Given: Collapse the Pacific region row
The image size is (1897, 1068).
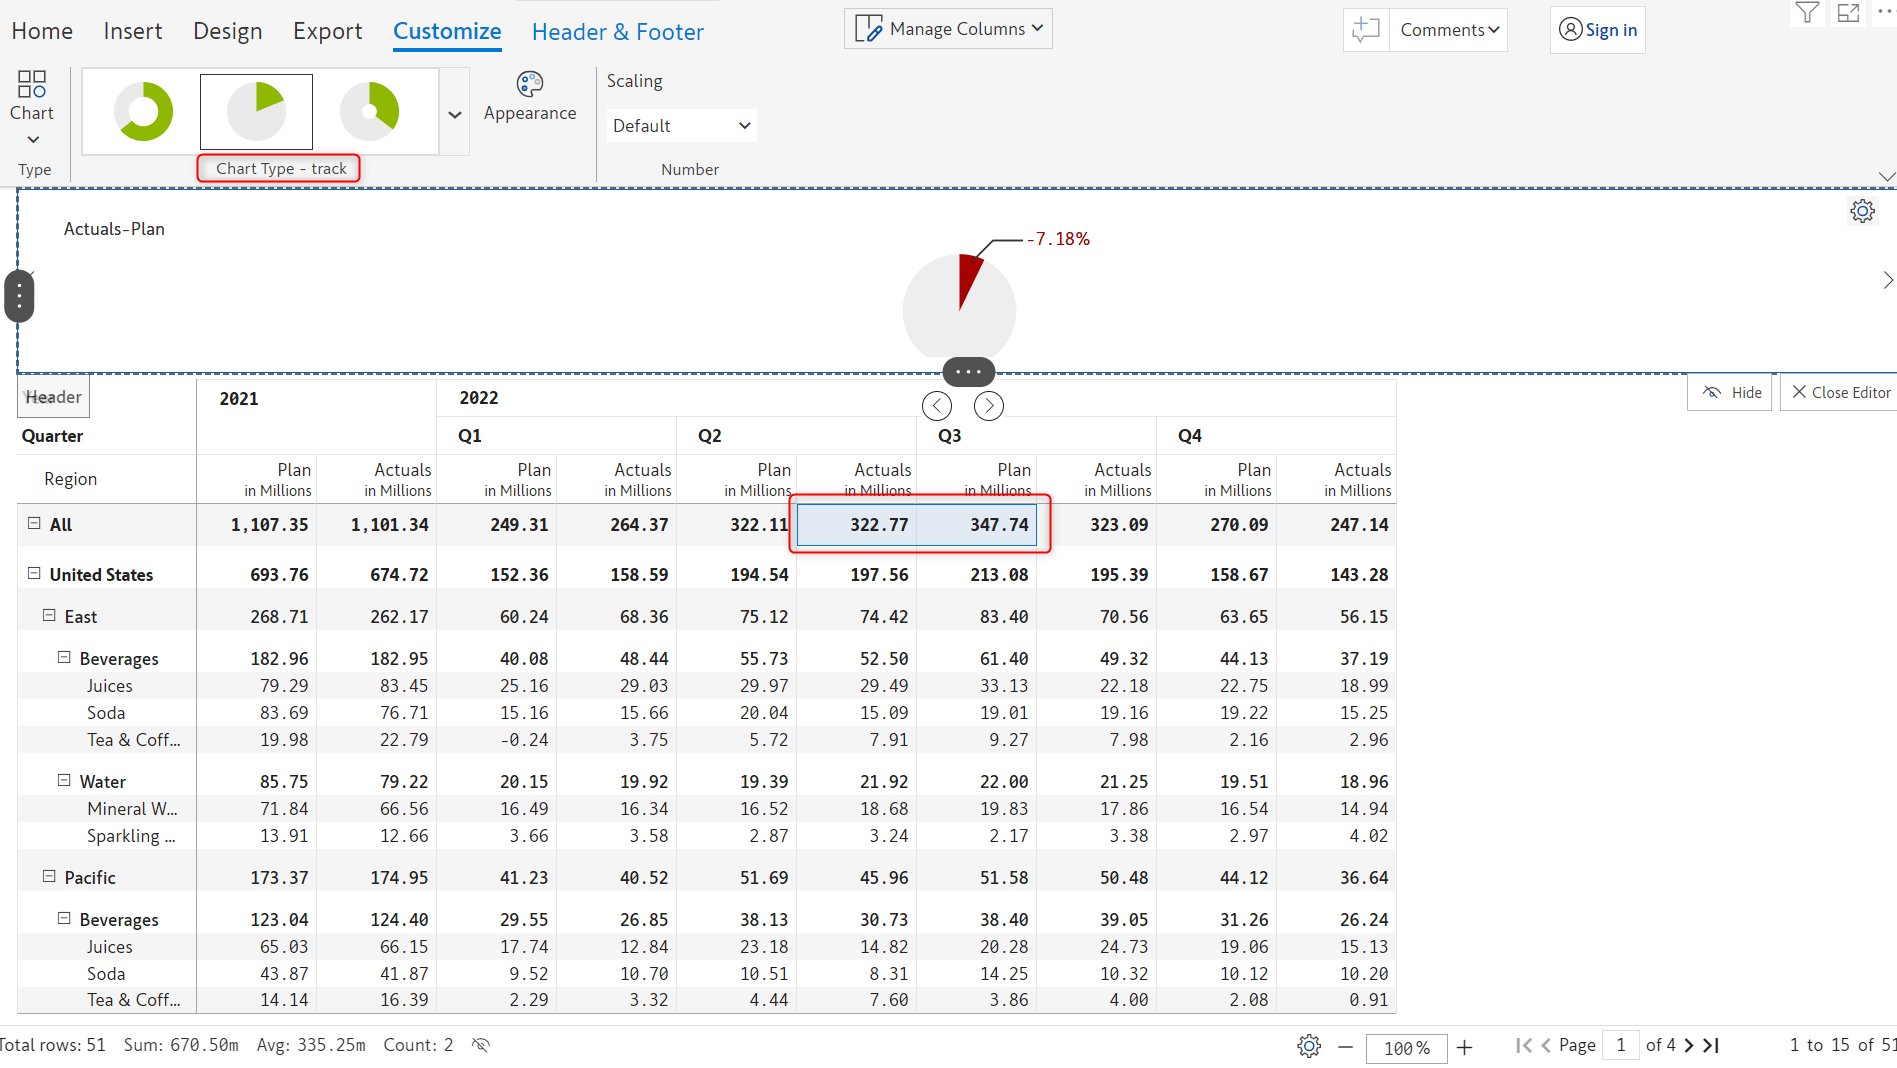Looking at the screenshot, I should click(49, 876).
